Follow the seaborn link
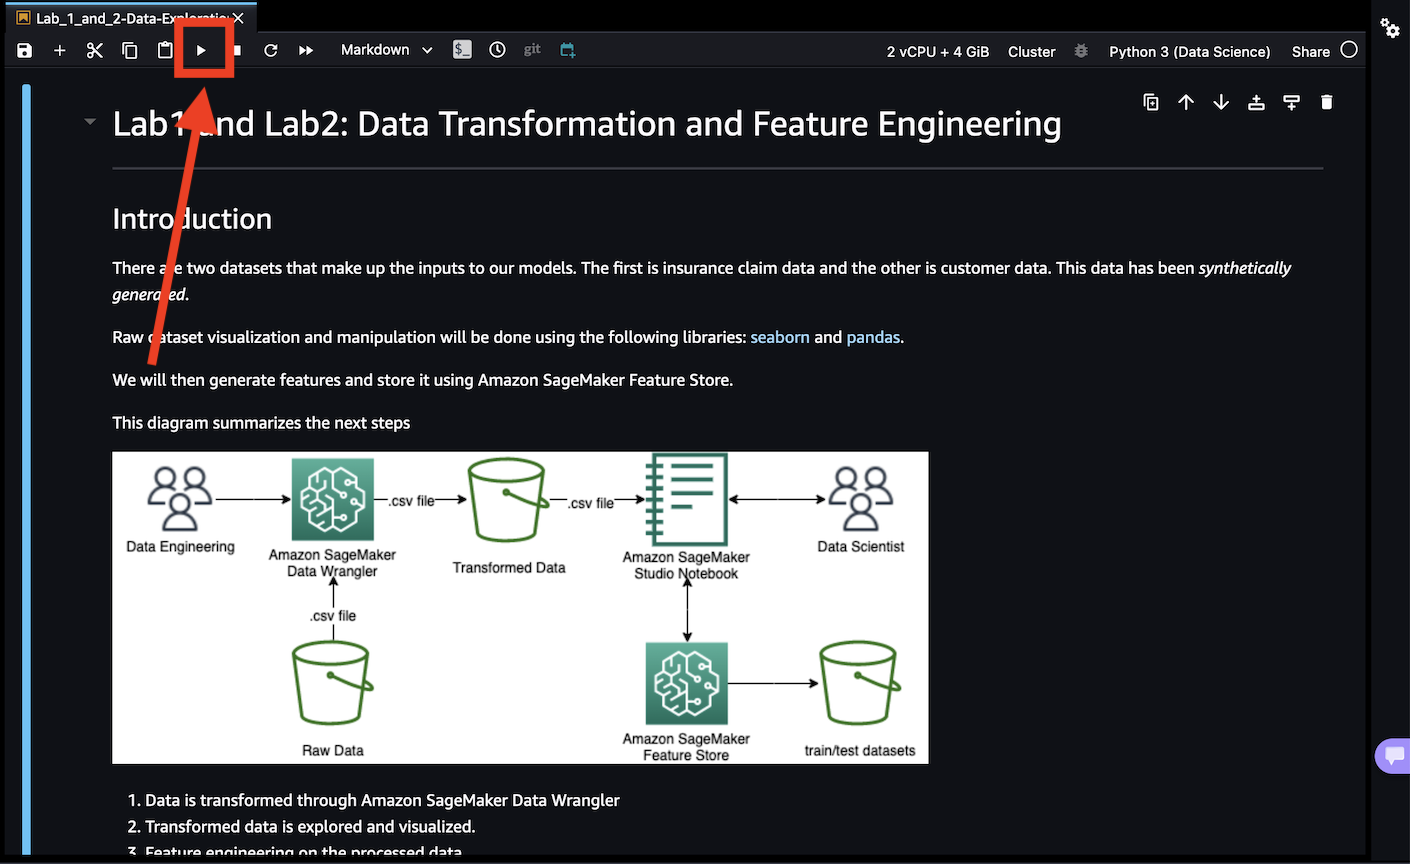The height and width of the screenshot is (864, 1410). (x=780, y=337)
